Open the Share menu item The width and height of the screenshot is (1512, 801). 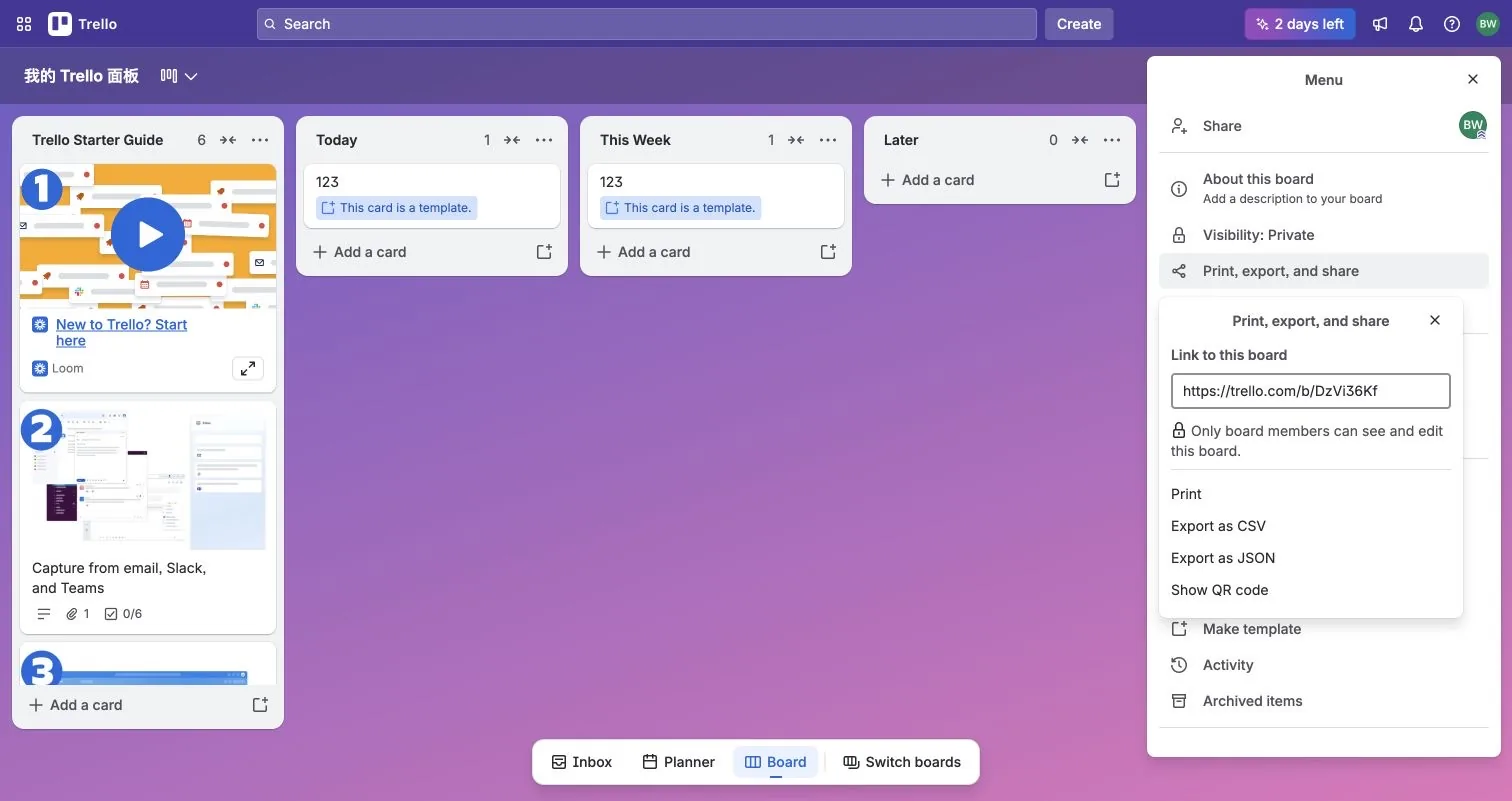(x=1324, y=126)
